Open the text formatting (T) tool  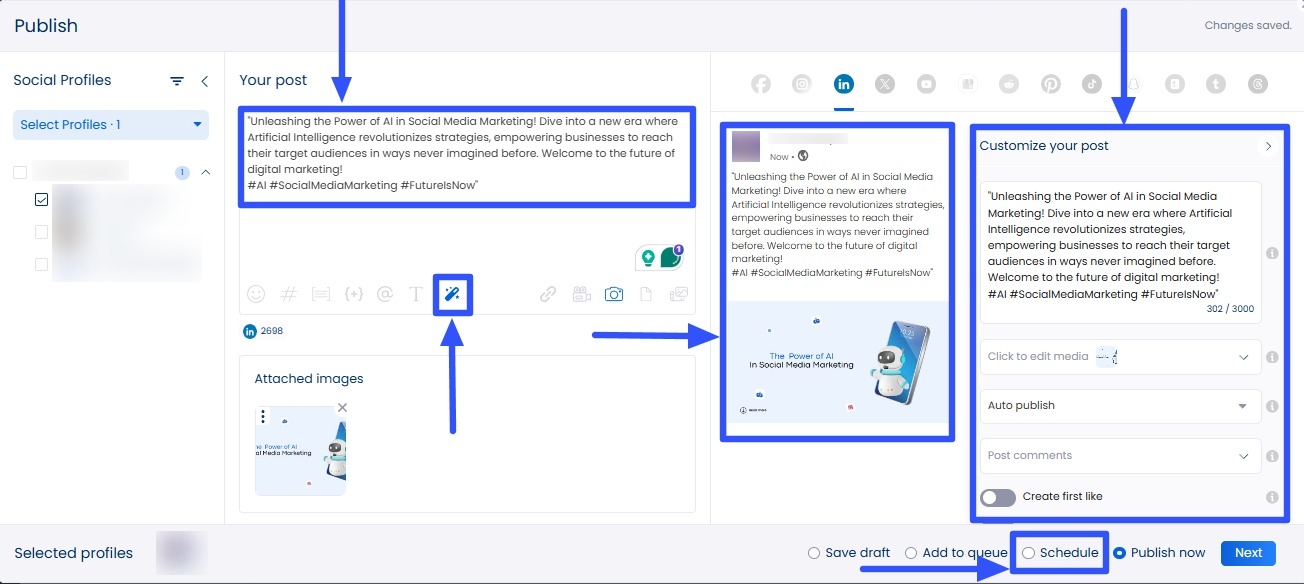pyautogui.click(x=416, y=294)
